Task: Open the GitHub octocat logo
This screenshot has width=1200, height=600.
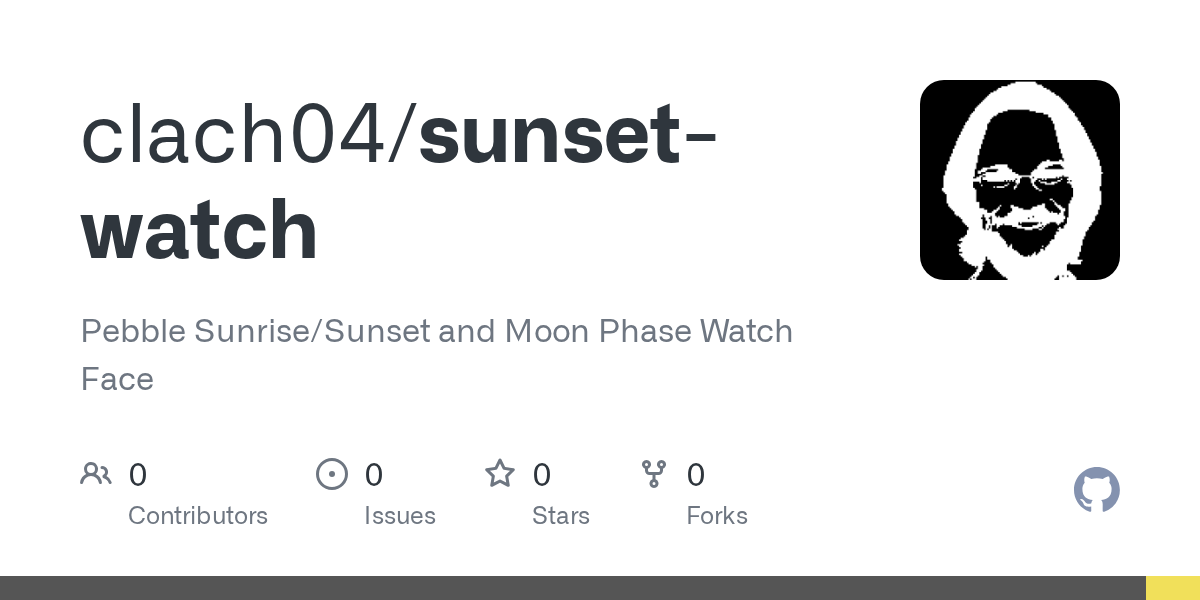Action: coord(1096,490)
